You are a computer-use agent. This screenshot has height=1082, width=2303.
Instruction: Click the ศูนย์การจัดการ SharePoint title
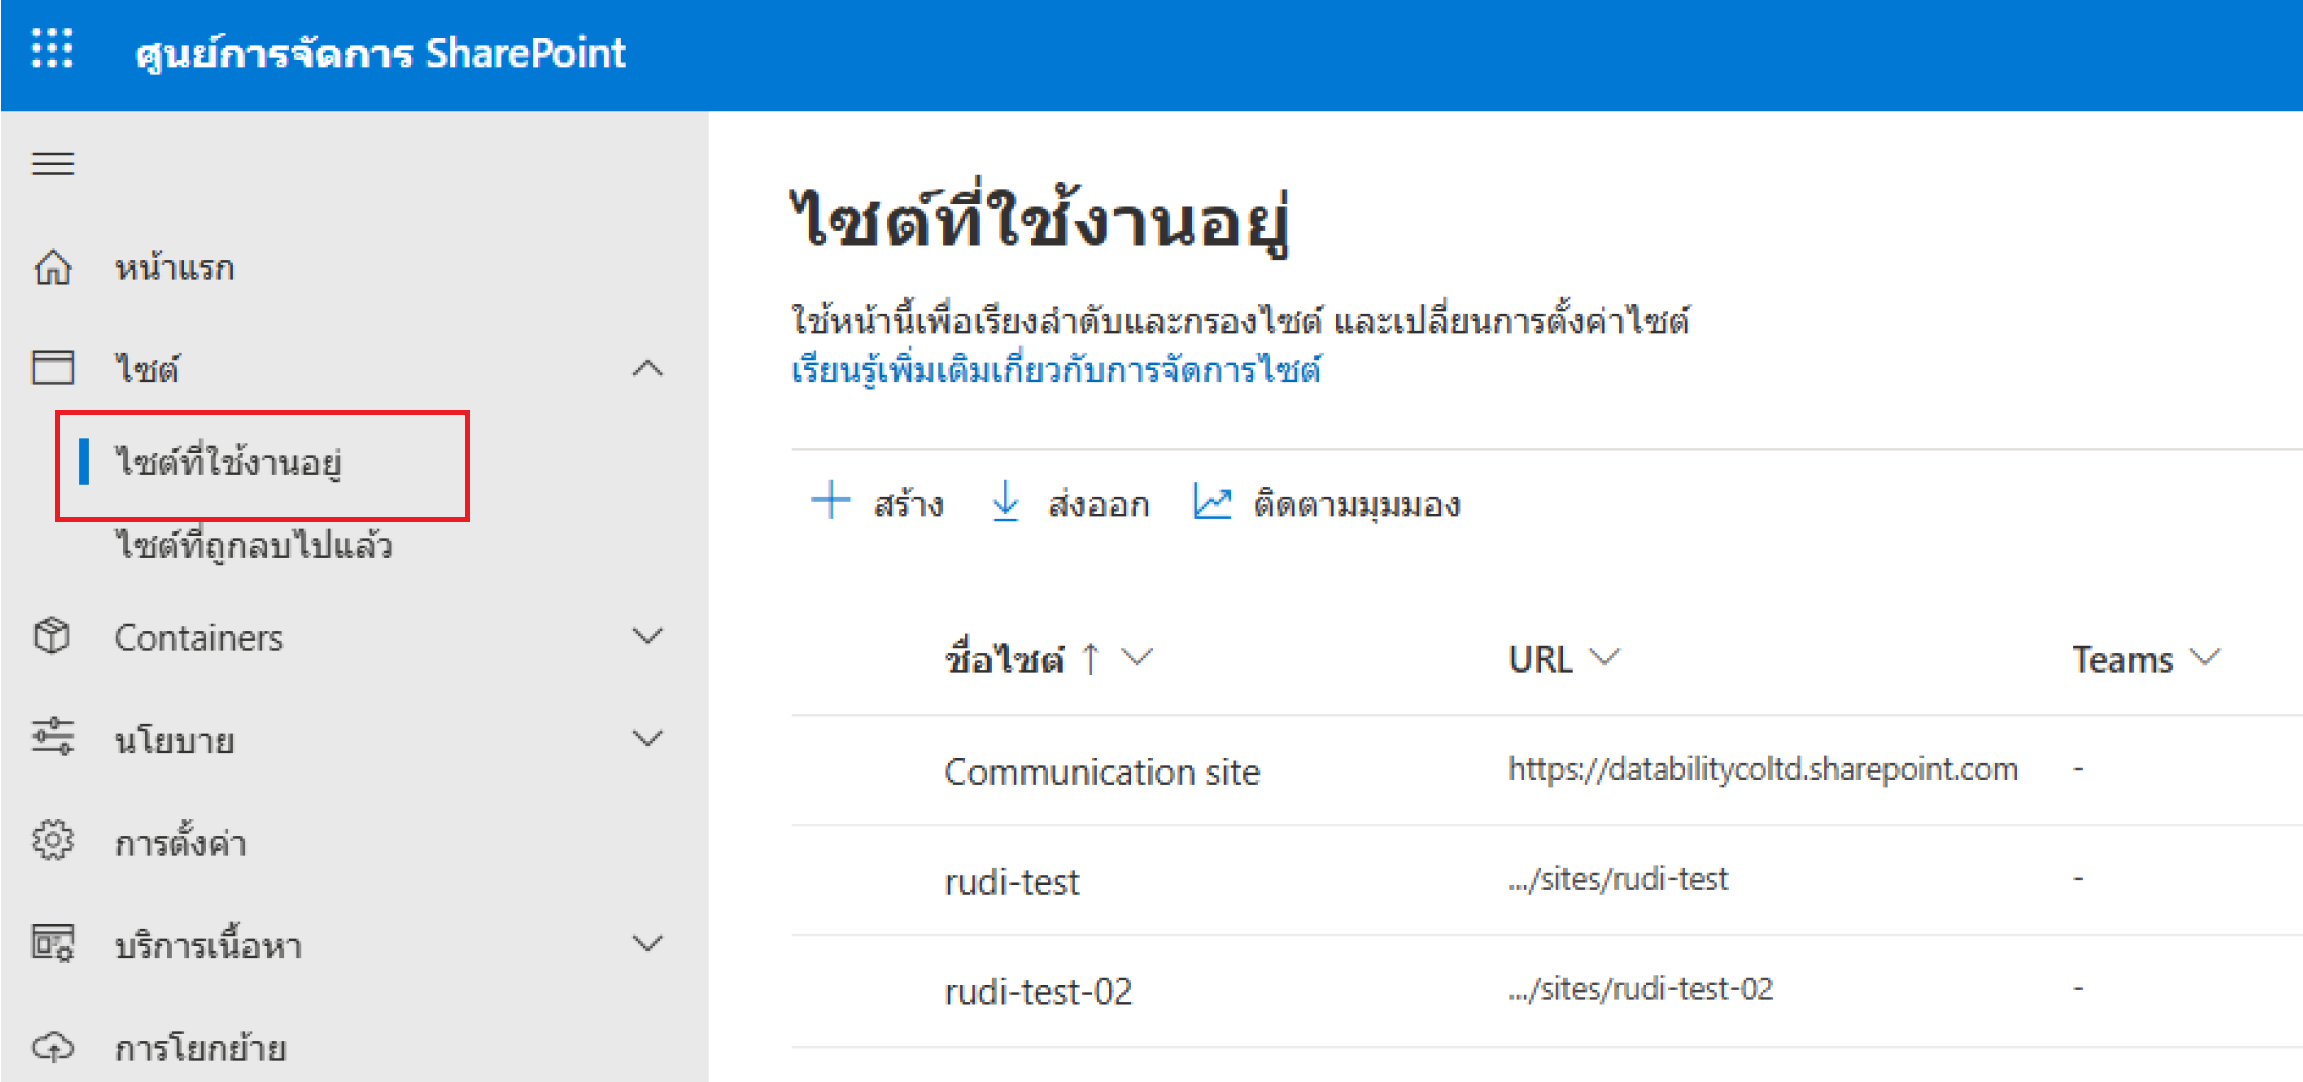(x=380, y=52)
